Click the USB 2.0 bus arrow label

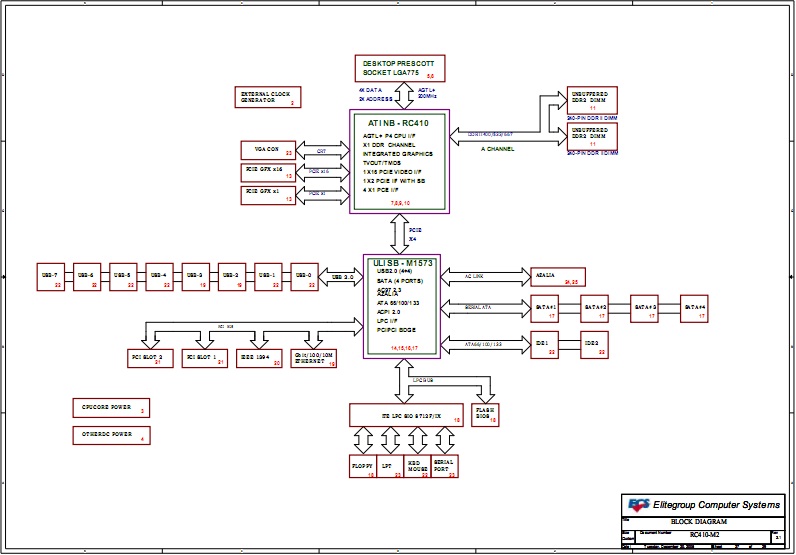pyautogui.click(x=343, y=277)
